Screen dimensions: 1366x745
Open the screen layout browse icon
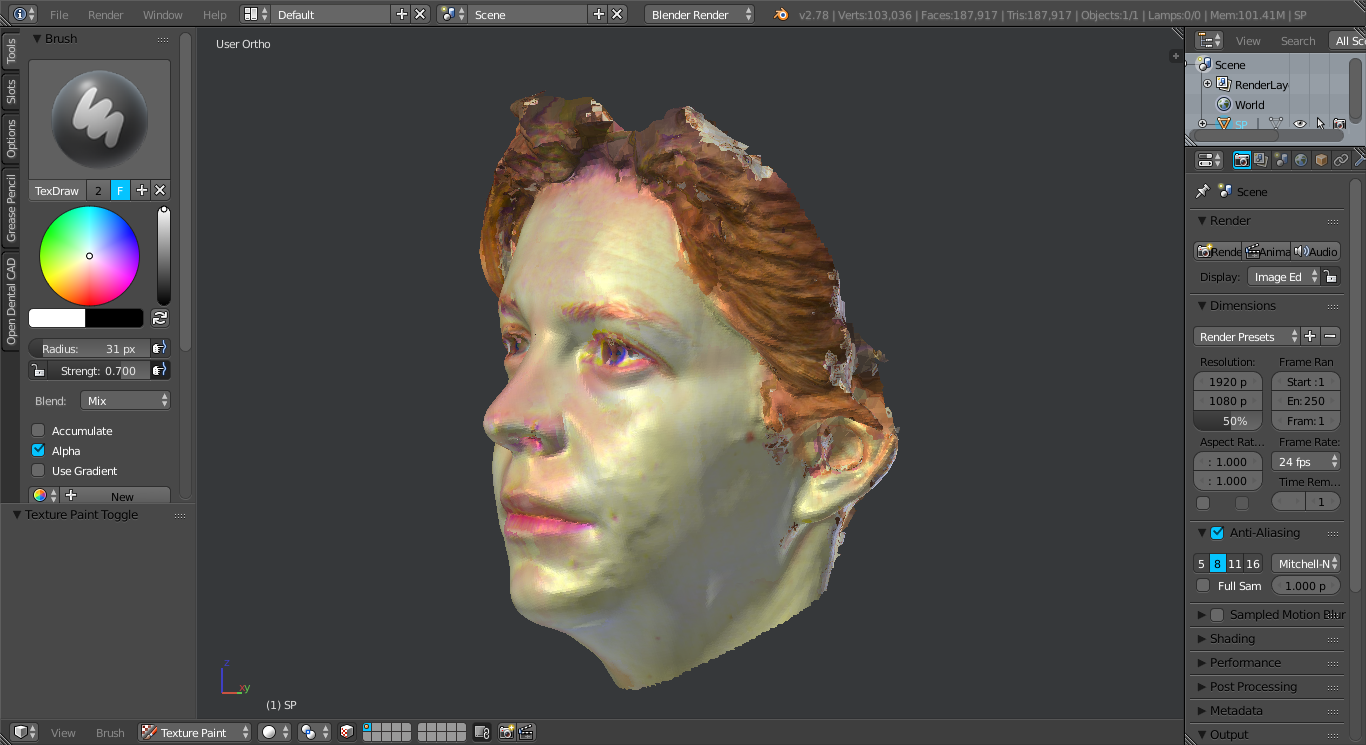pyautogui.click(x=257, y=14)
